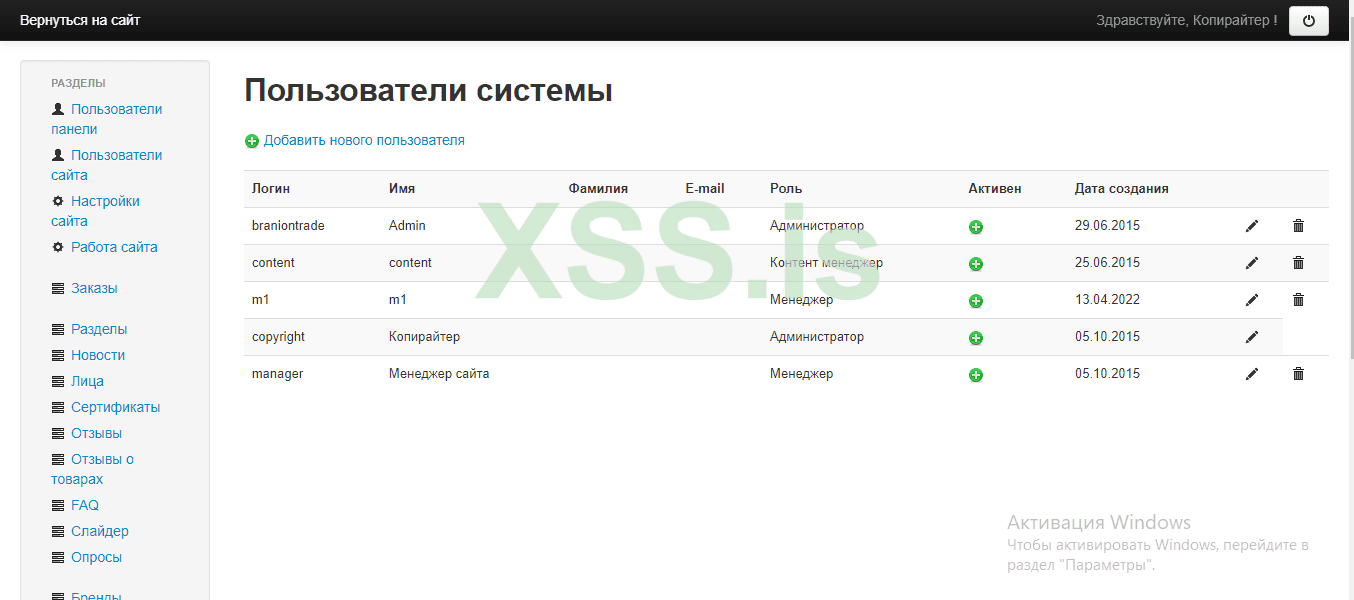Click list icon beside FAQ

pyautogui.click(x=58, y=505)
